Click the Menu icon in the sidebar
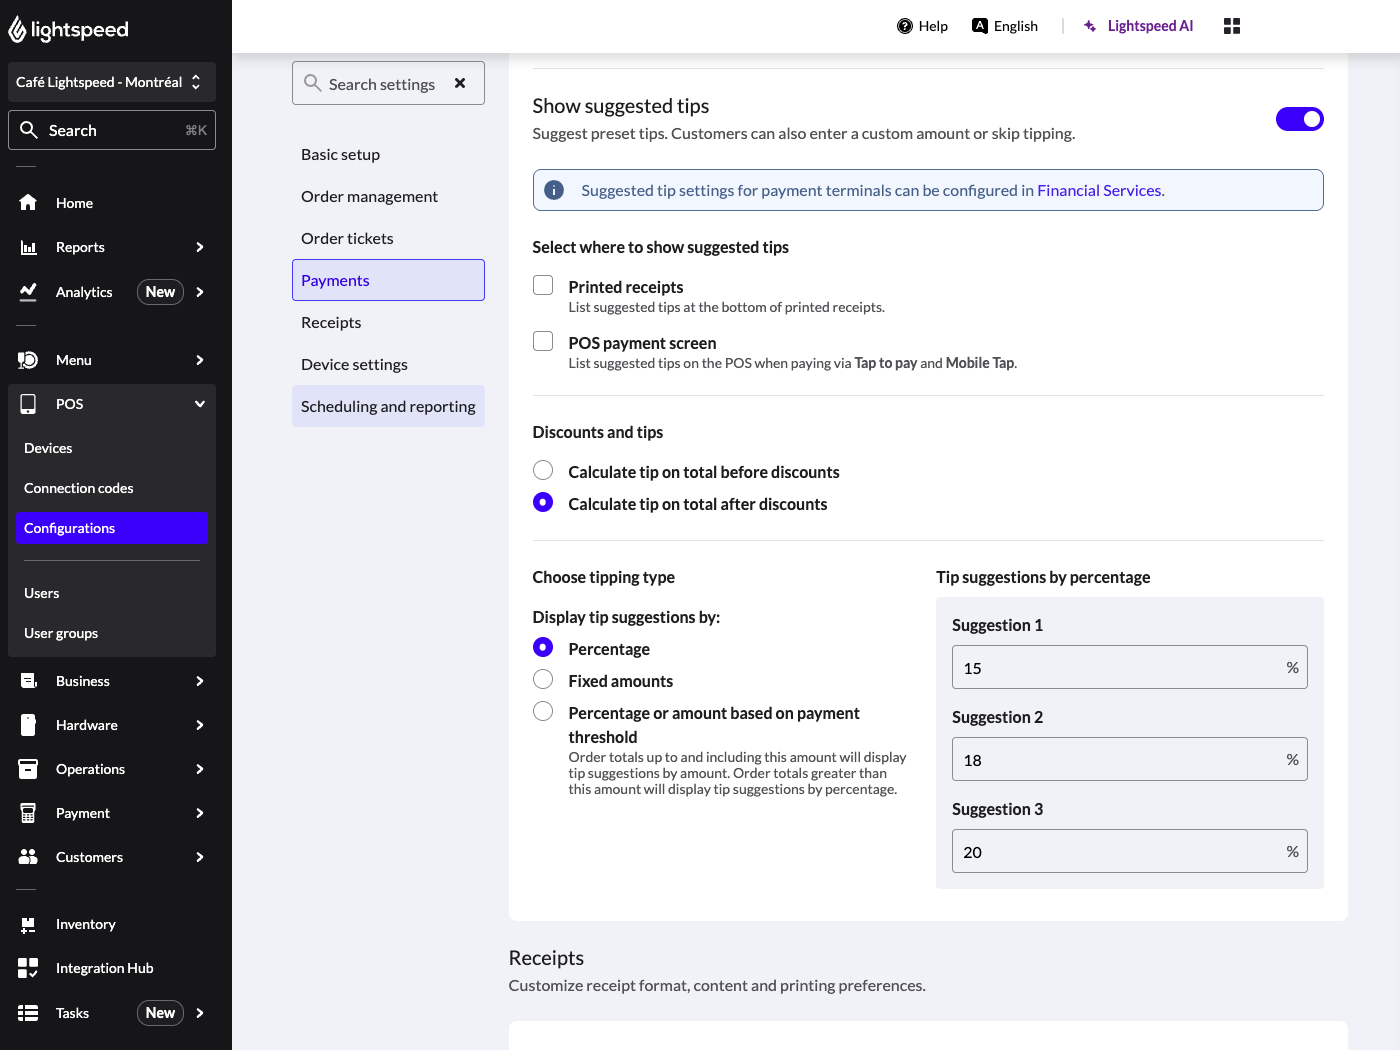 [x=28, y=360]
